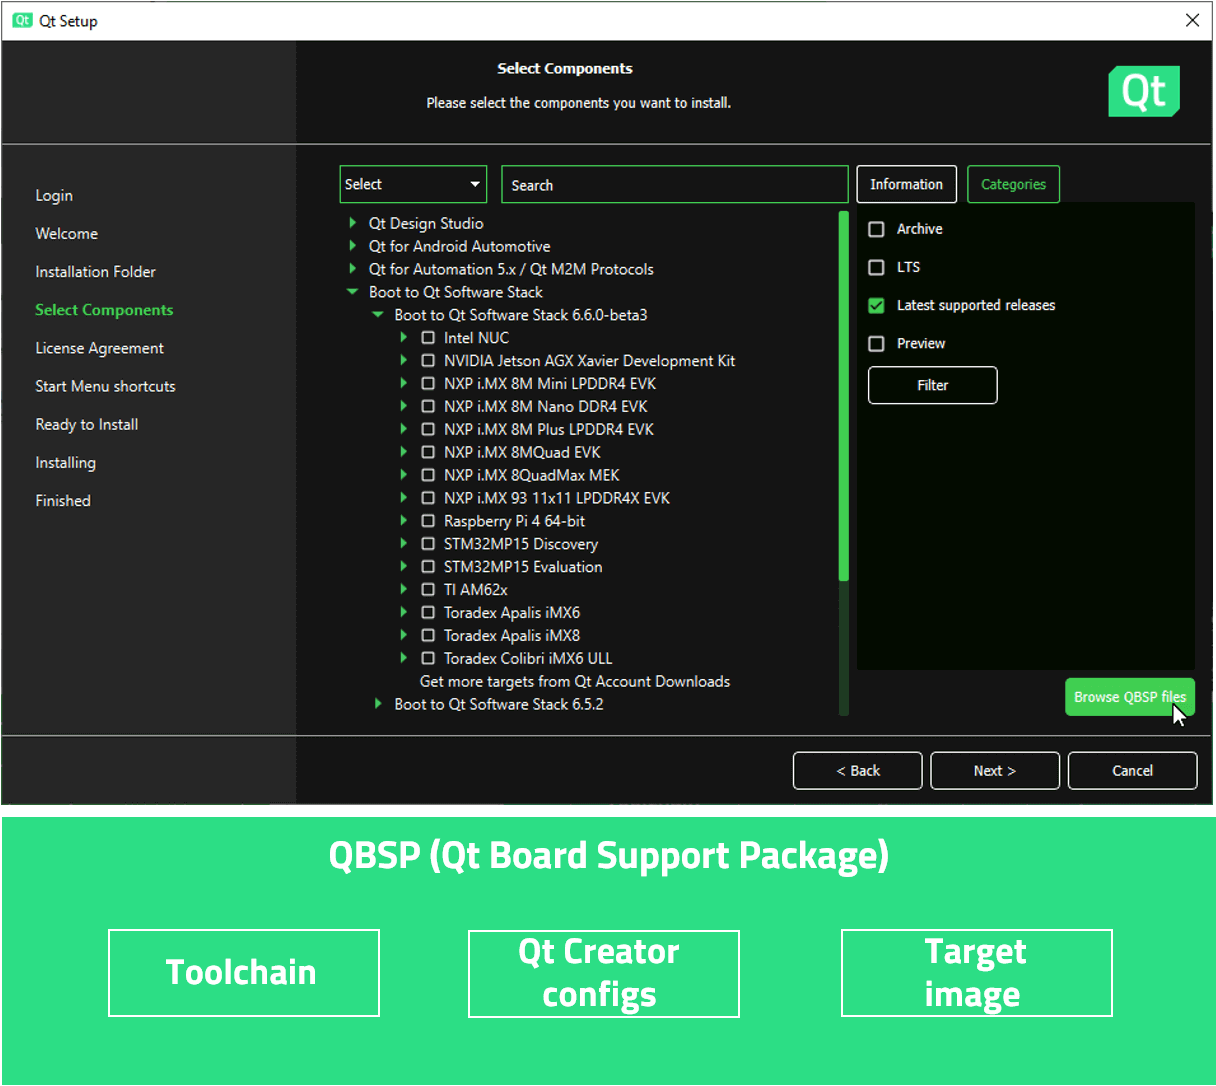Screen dimensions: 1216x1086
Task: Click the component tree vertical scrollbar
Action: [x=844, y=400]
